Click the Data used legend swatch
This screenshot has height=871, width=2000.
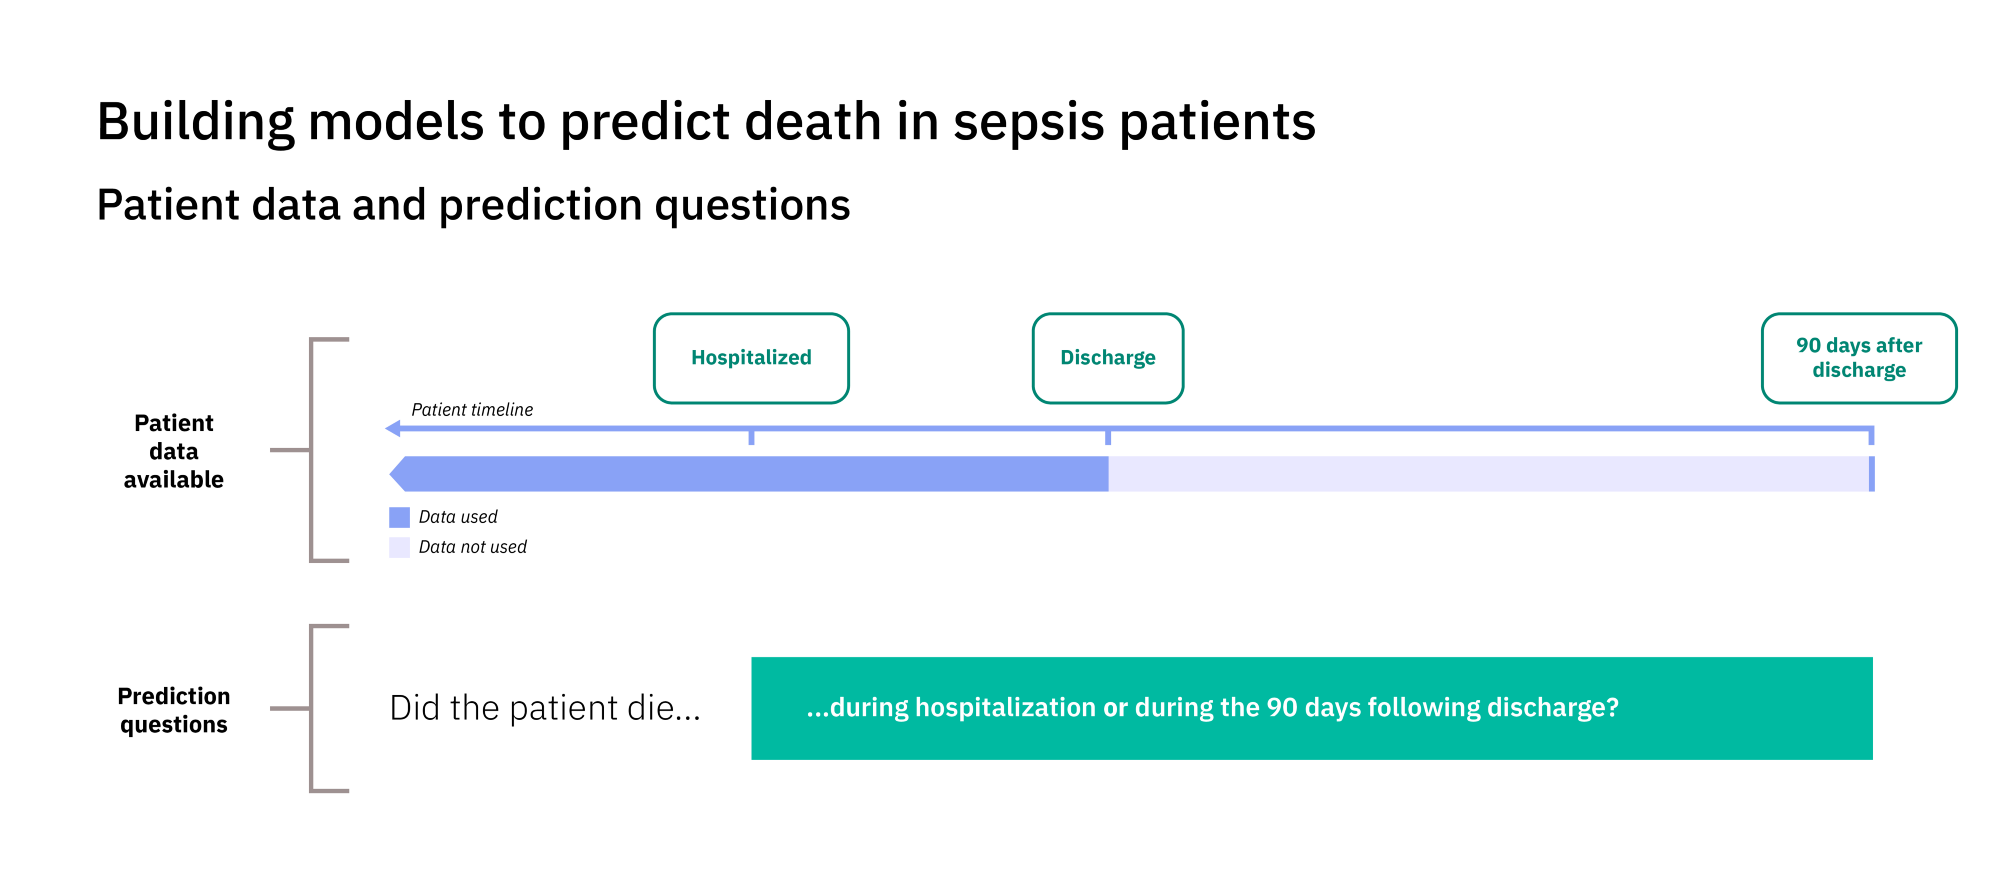tap(399, 517)
